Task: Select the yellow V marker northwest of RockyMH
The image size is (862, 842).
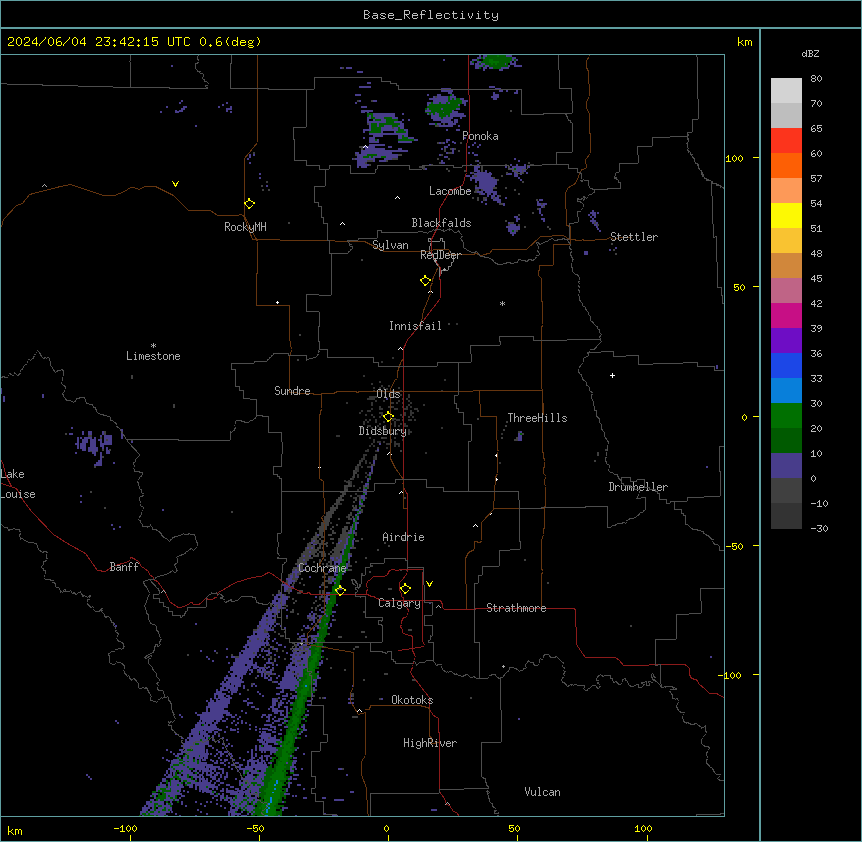Action: [x=175, y=184]
